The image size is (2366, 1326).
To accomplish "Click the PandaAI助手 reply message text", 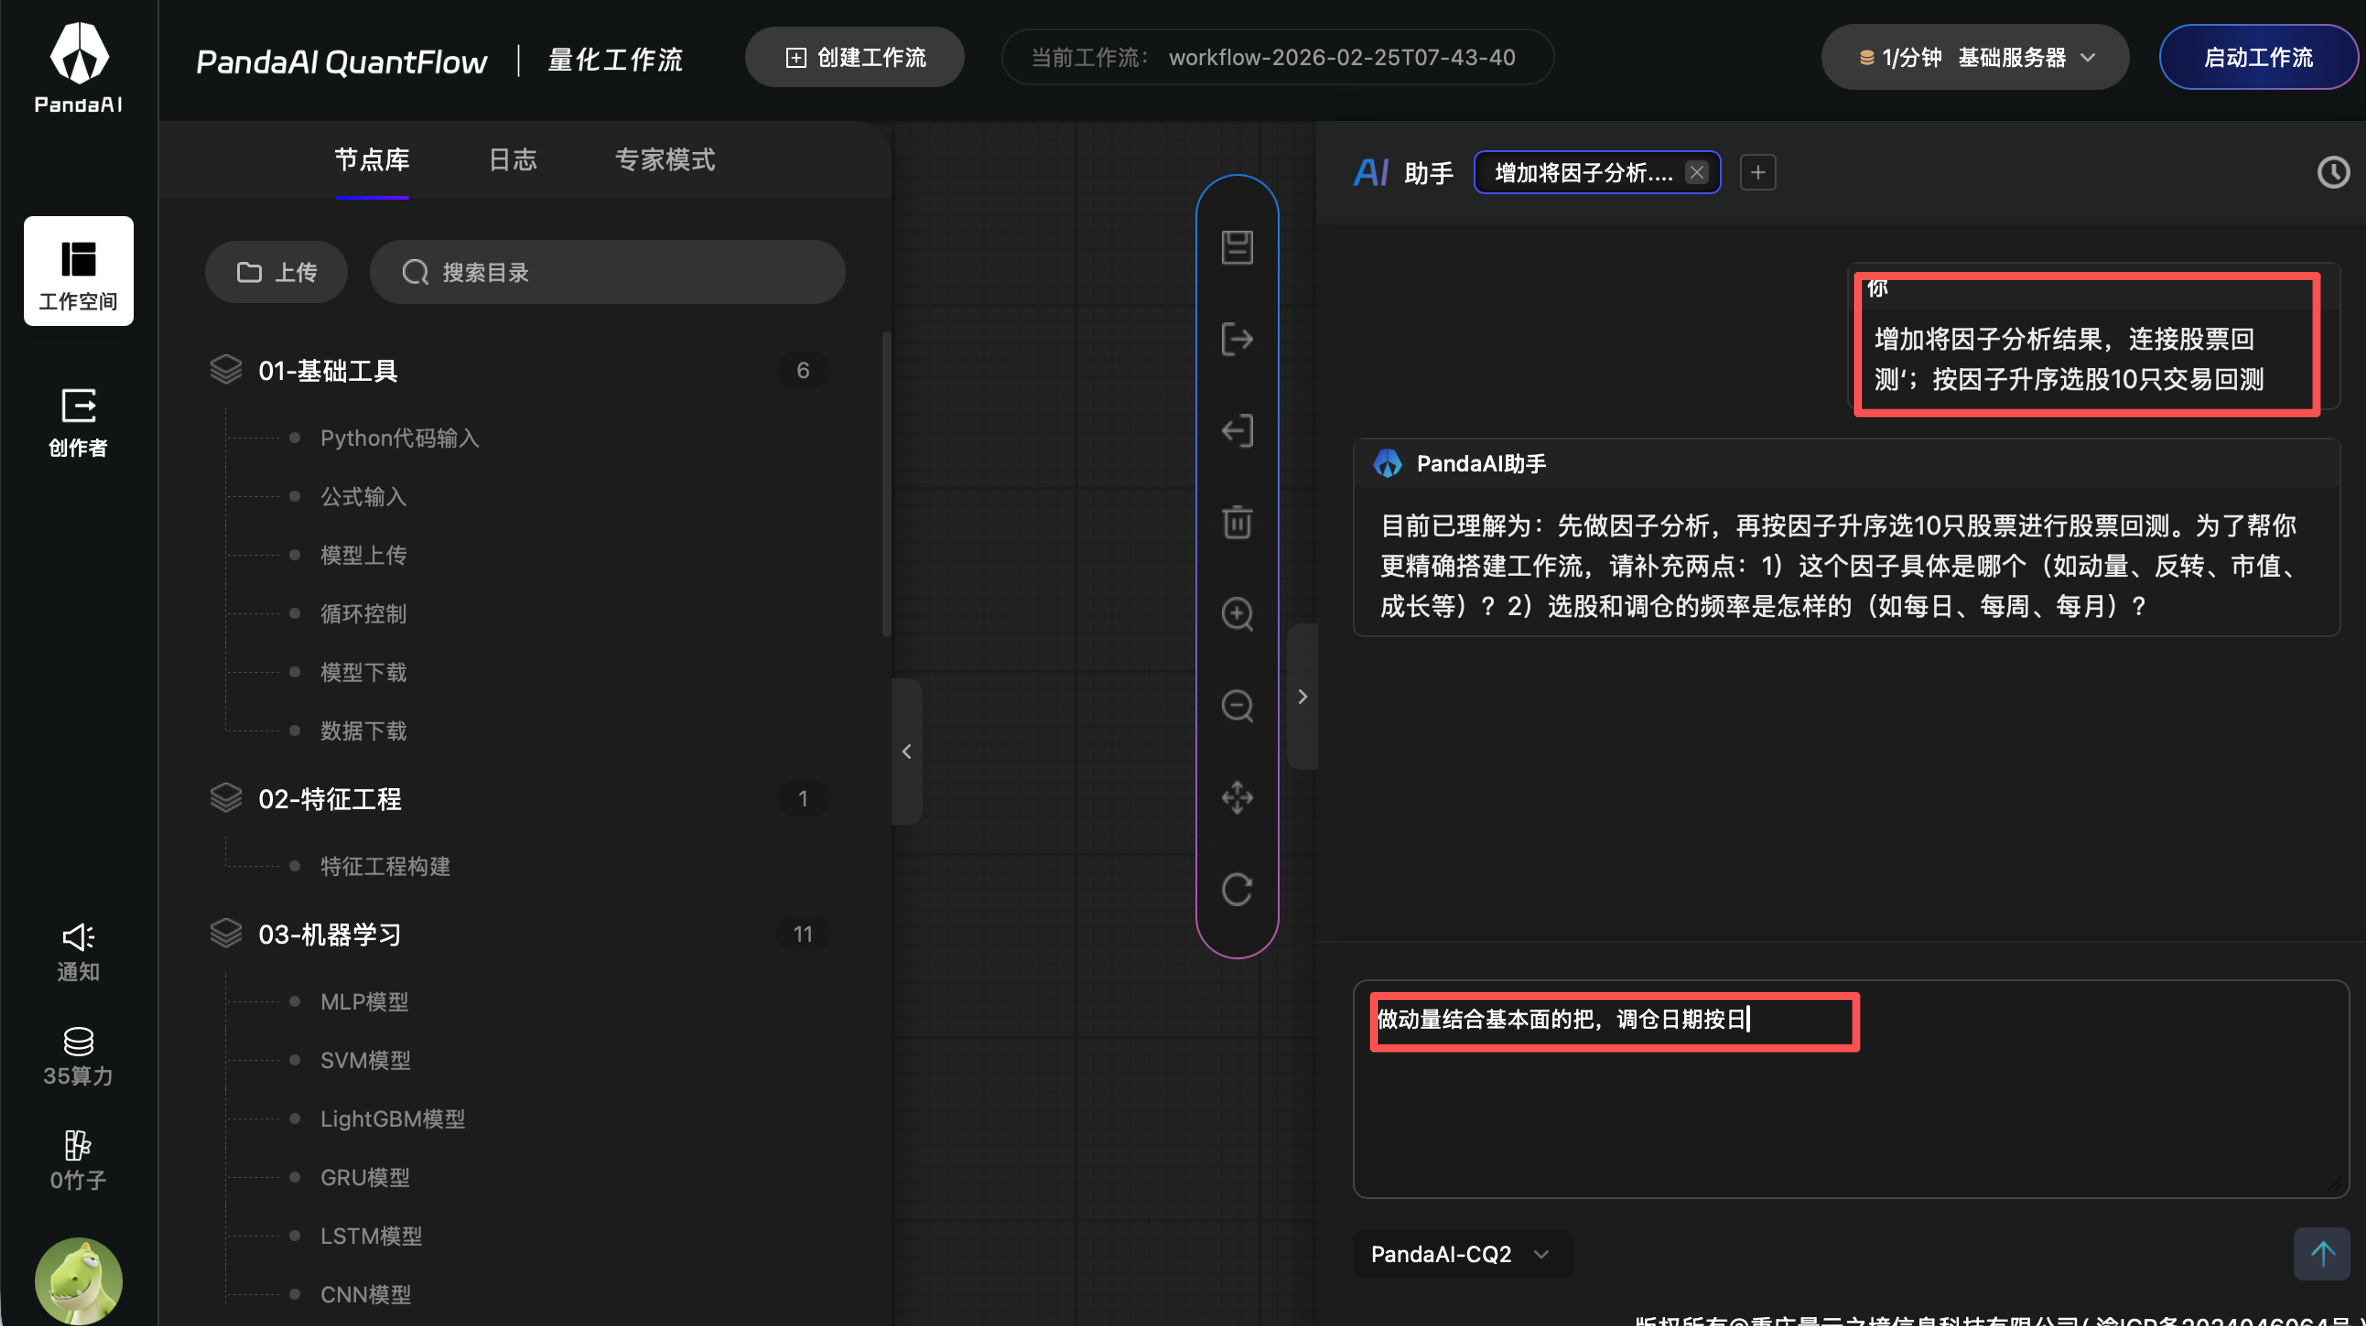I will coord(1838,566).
